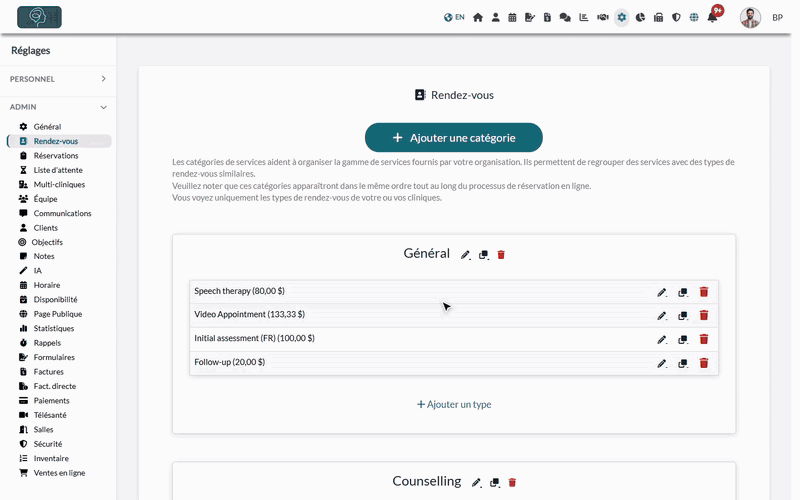
Task: Edit Speech therapy appointment type
Action: tap(662, 292)
